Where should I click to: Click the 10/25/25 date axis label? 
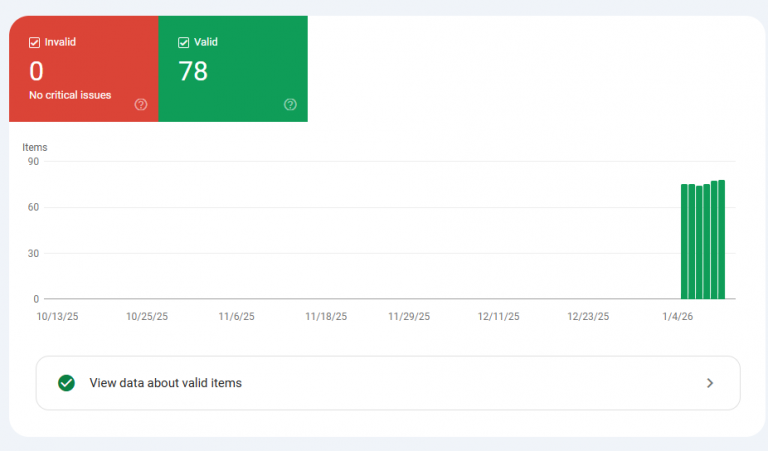coord(147,316)
